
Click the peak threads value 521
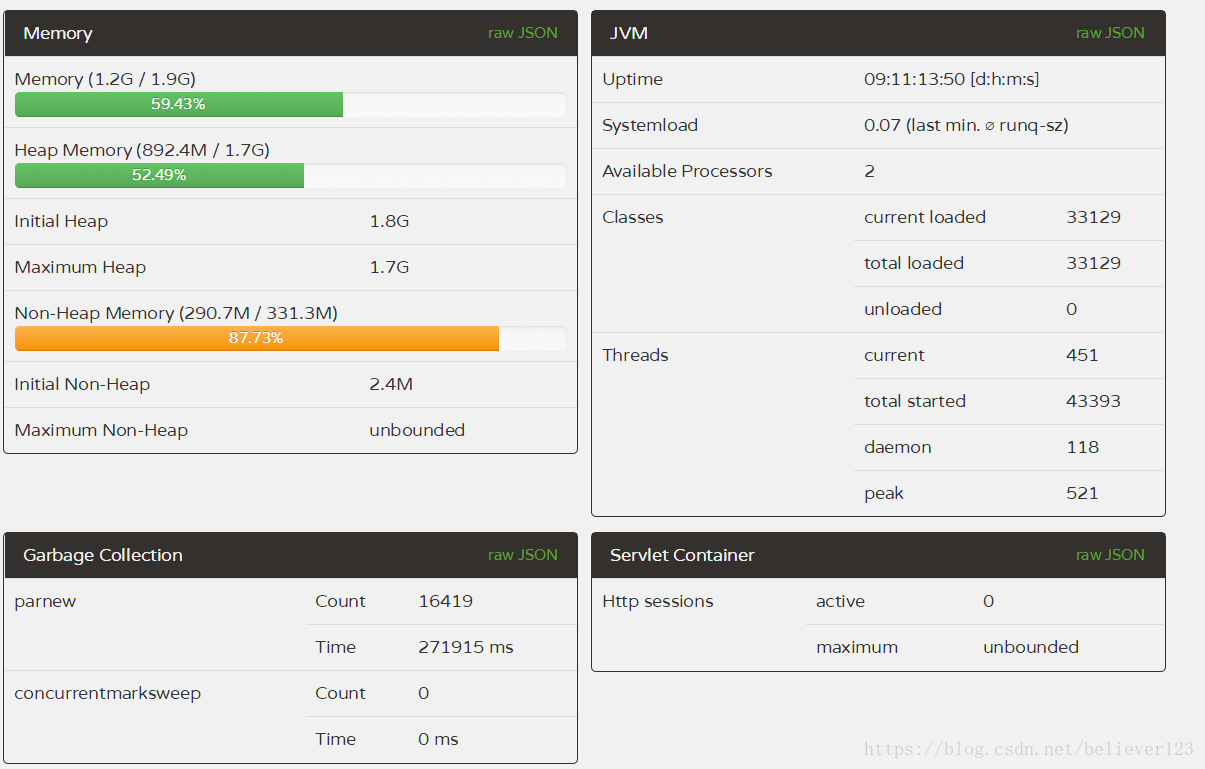click(x=1082, y=493)
